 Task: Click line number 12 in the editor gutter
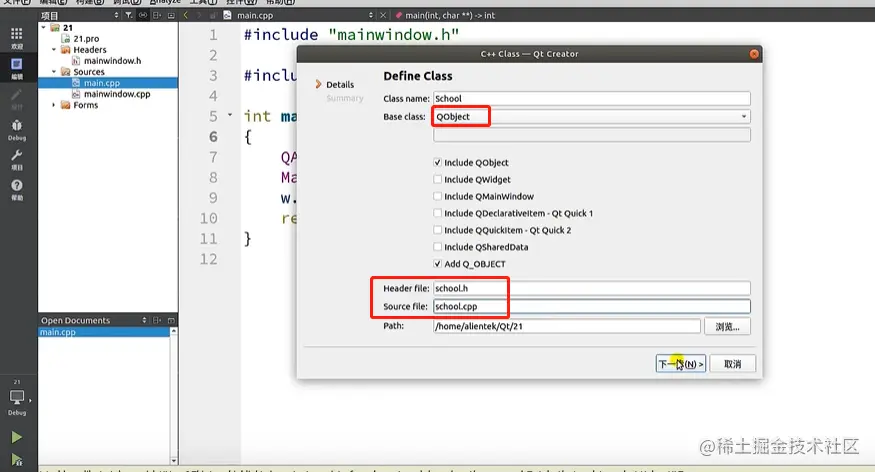(208, 259)
